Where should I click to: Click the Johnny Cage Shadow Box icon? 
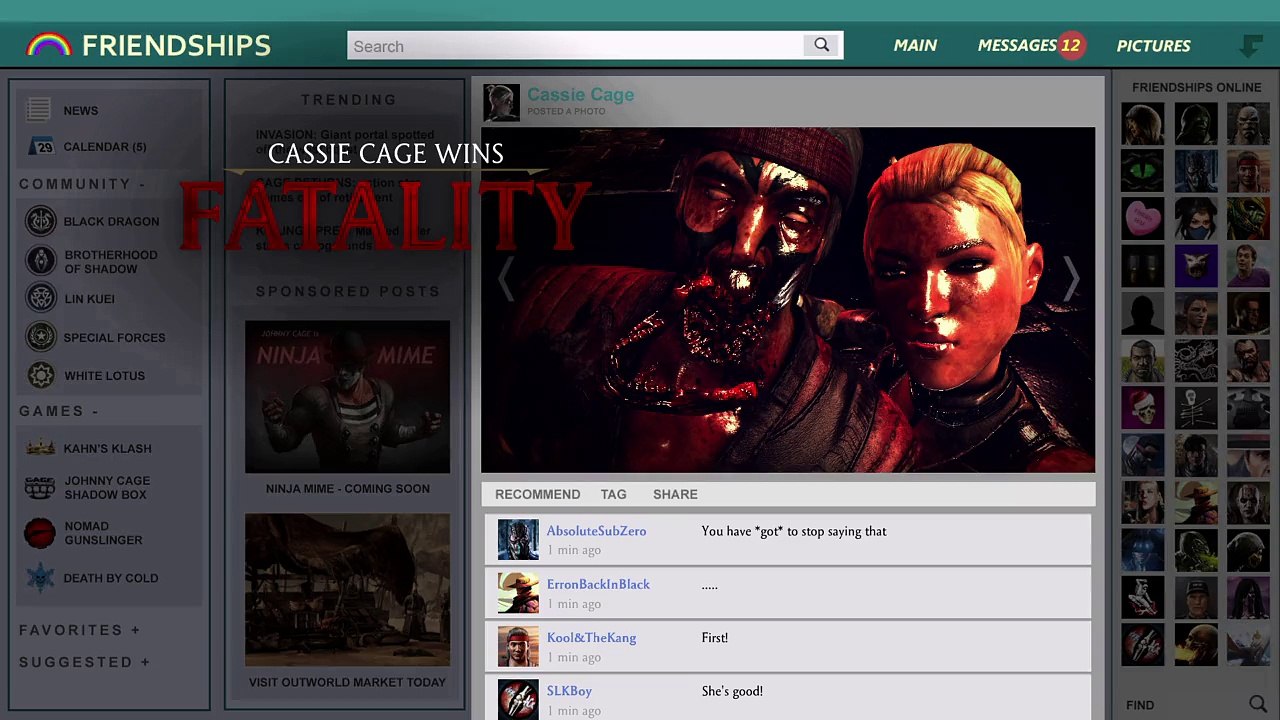click(x=40, y=487)
